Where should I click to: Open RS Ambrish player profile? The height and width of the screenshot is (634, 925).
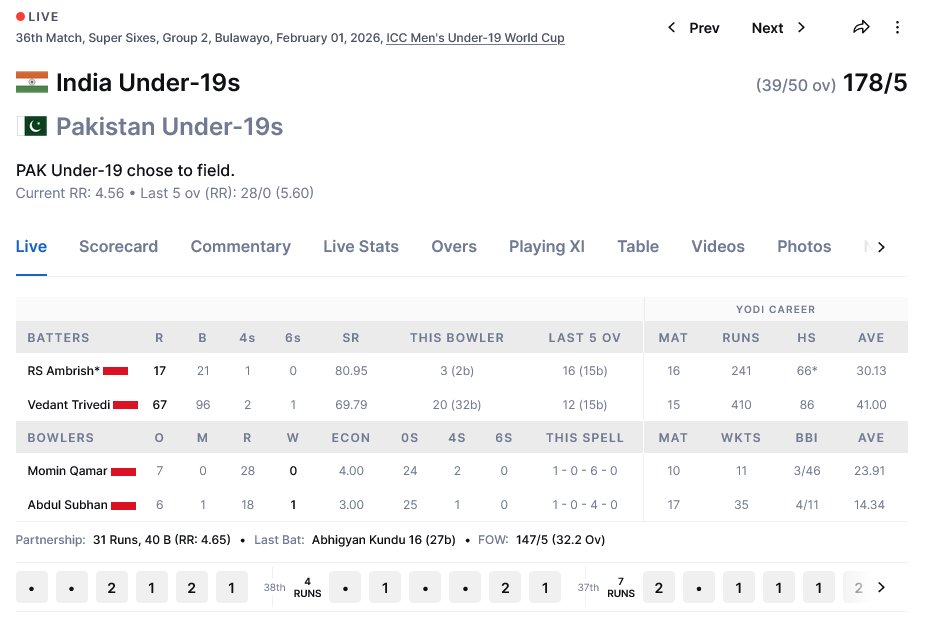(64, 371)
